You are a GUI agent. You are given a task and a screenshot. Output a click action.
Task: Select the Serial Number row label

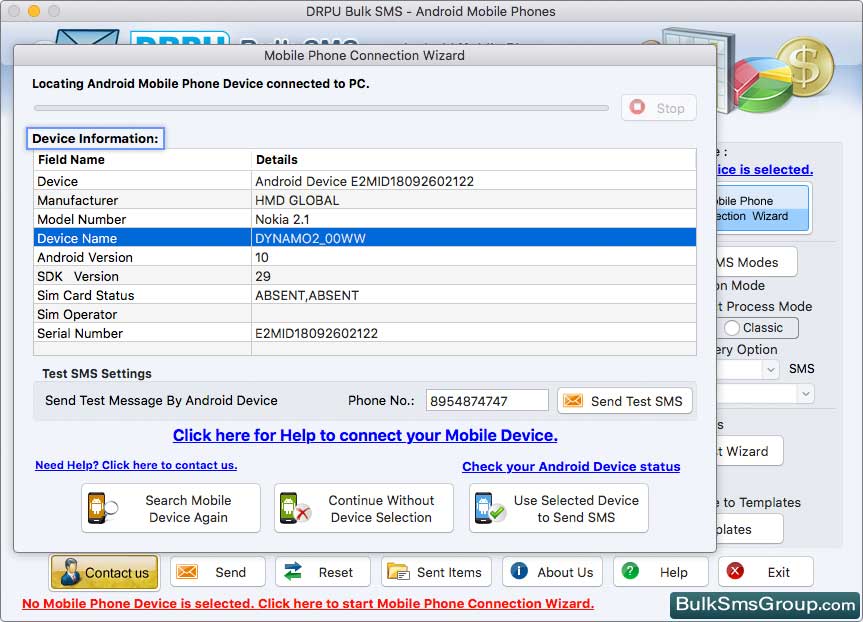[80, 334]
